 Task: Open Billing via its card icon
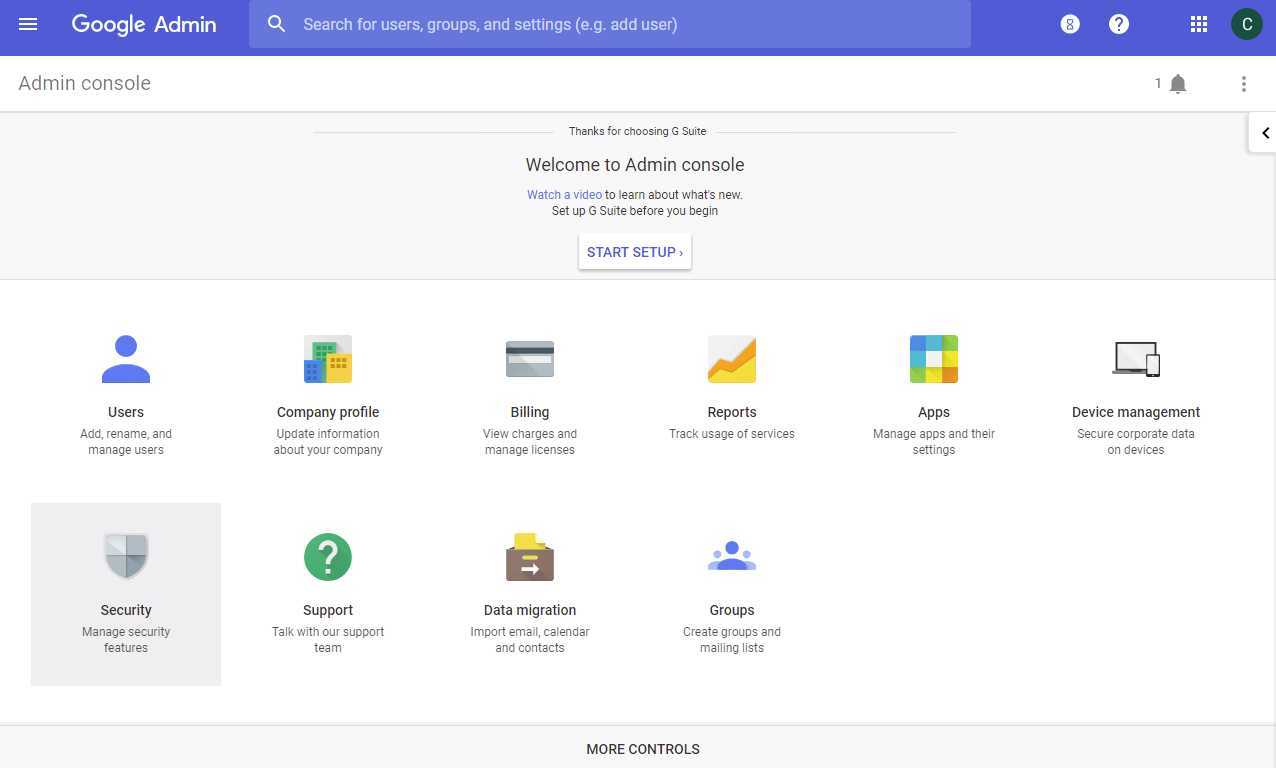(x=530, y=358)
